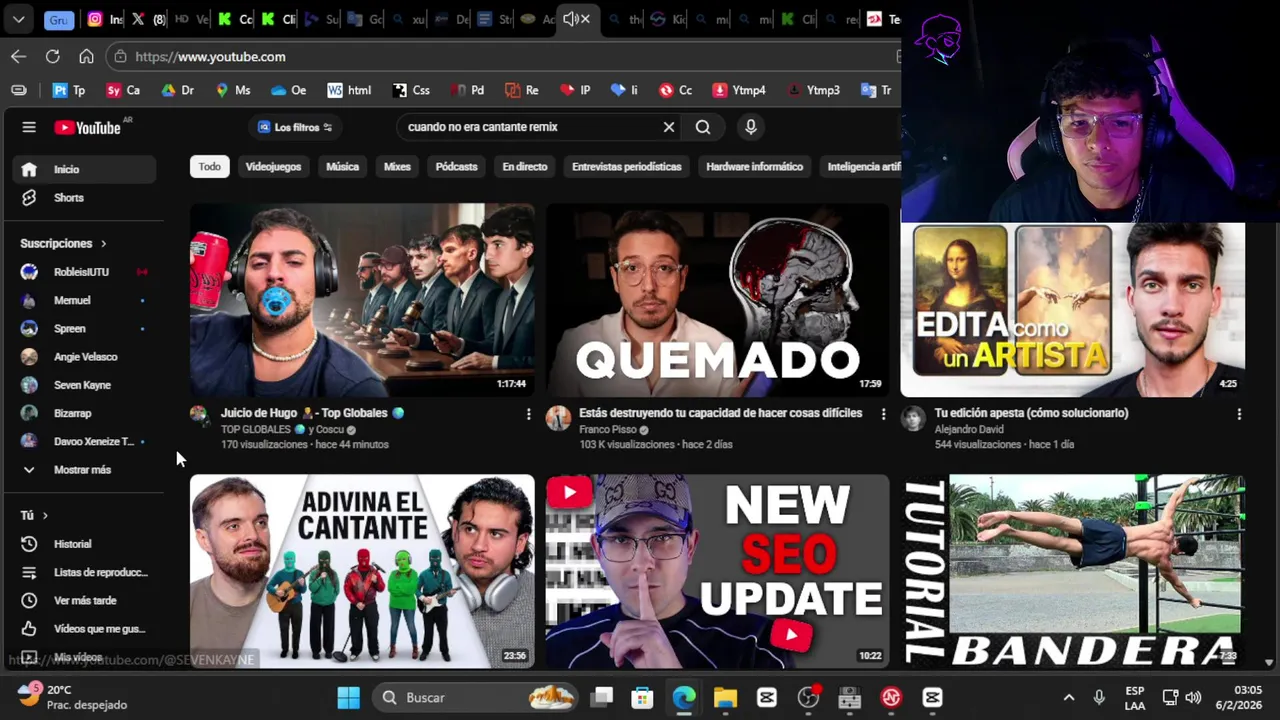Open the X (Twitter) browser tab
The image size is (1280, 720).
[148, 19]
